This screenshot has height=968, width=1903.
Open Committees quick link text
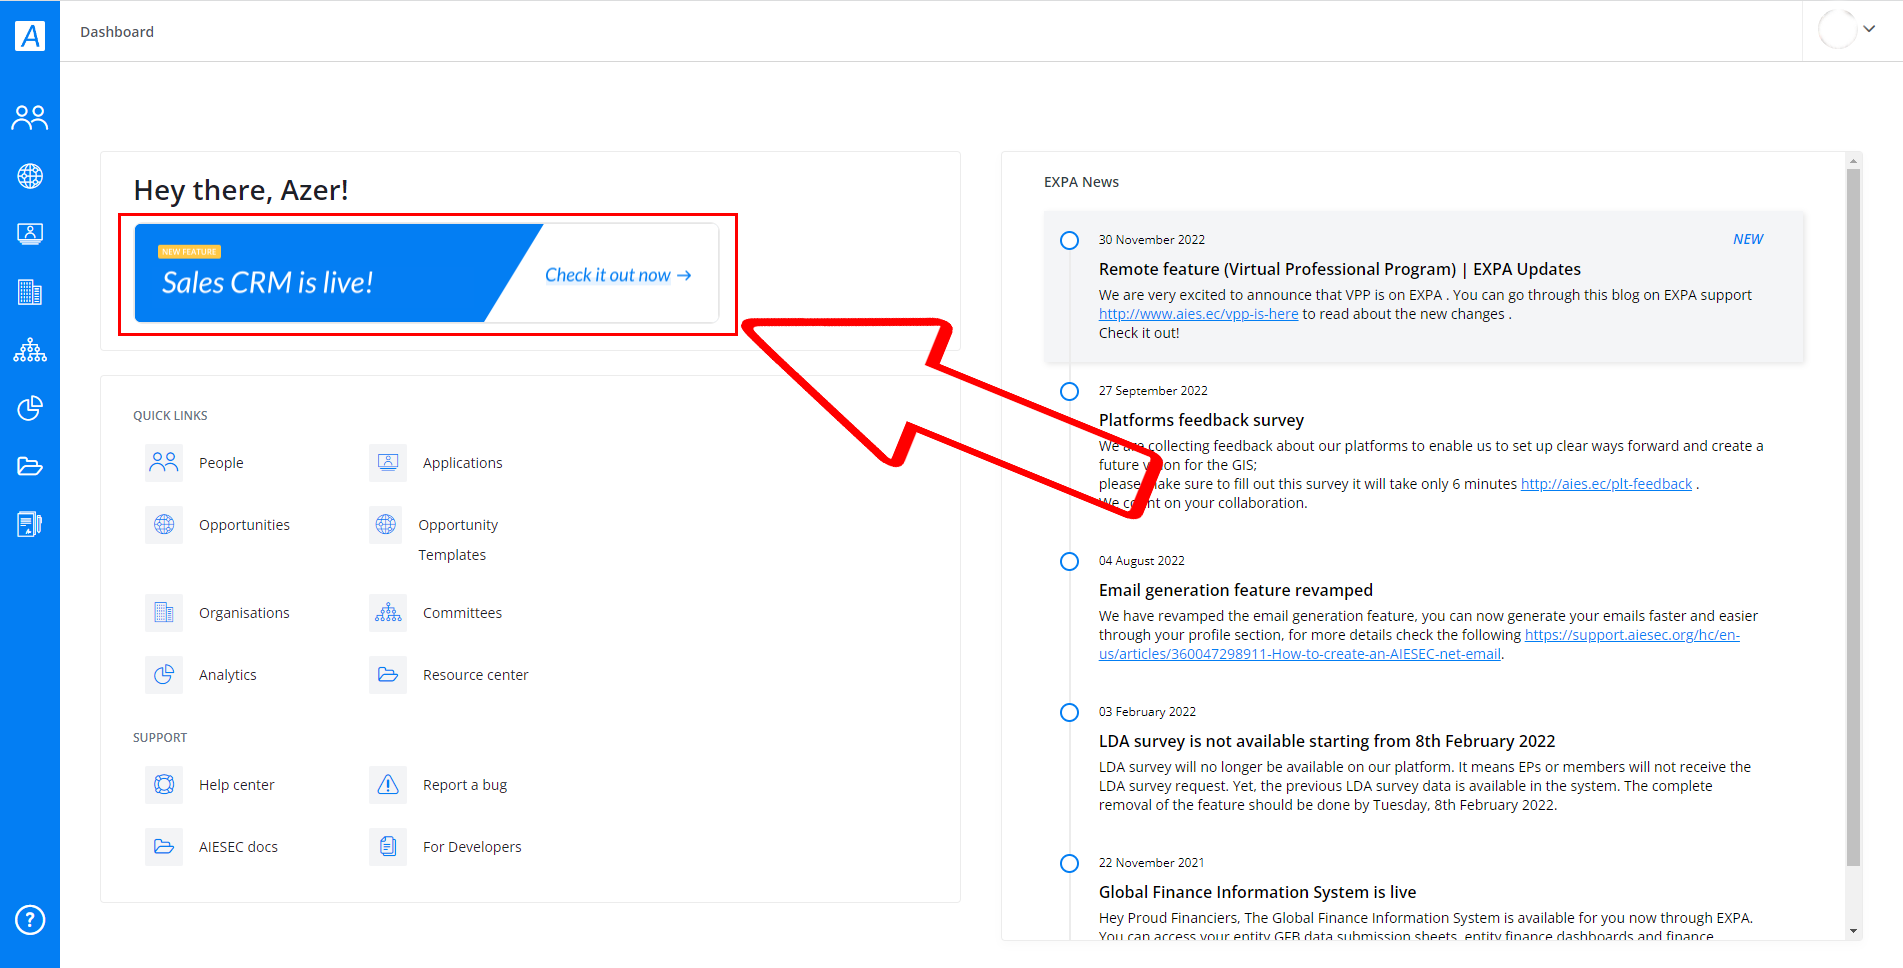point(463,613)
